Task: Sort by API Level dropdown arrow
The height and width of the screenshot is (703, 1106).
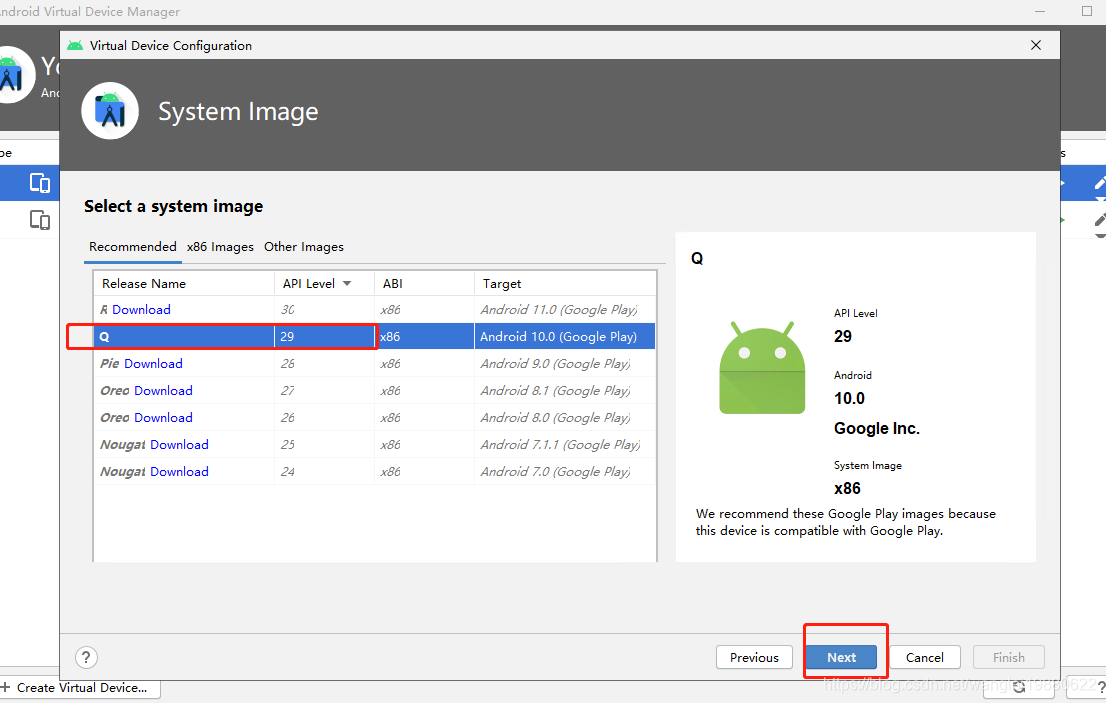Action: (347, 283)
